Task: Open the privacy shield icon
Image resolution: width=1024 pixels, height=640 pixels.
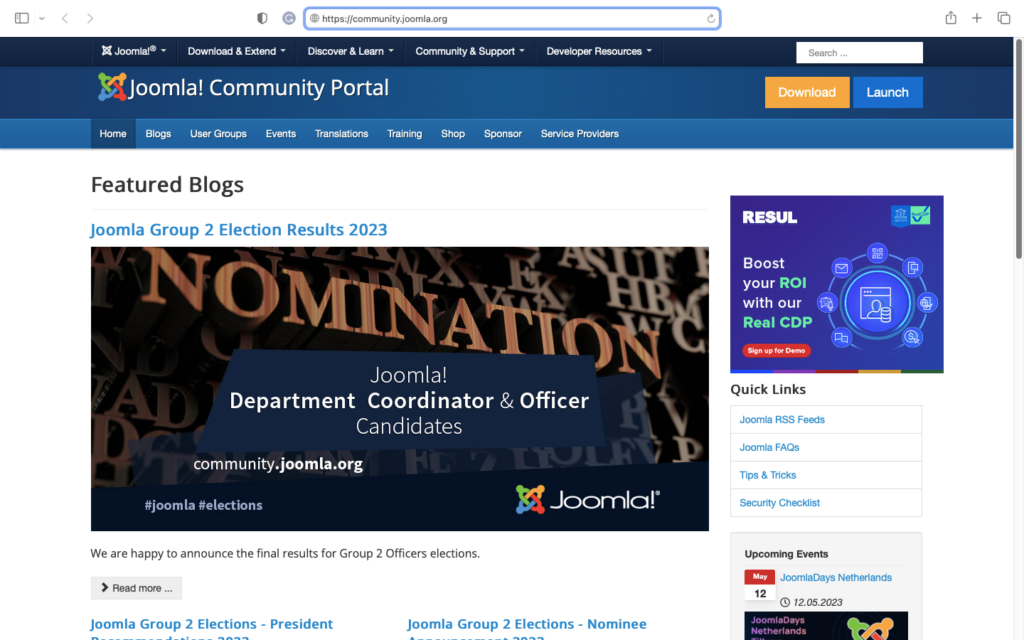Action: pyautogui.click(x=262, y=18)
